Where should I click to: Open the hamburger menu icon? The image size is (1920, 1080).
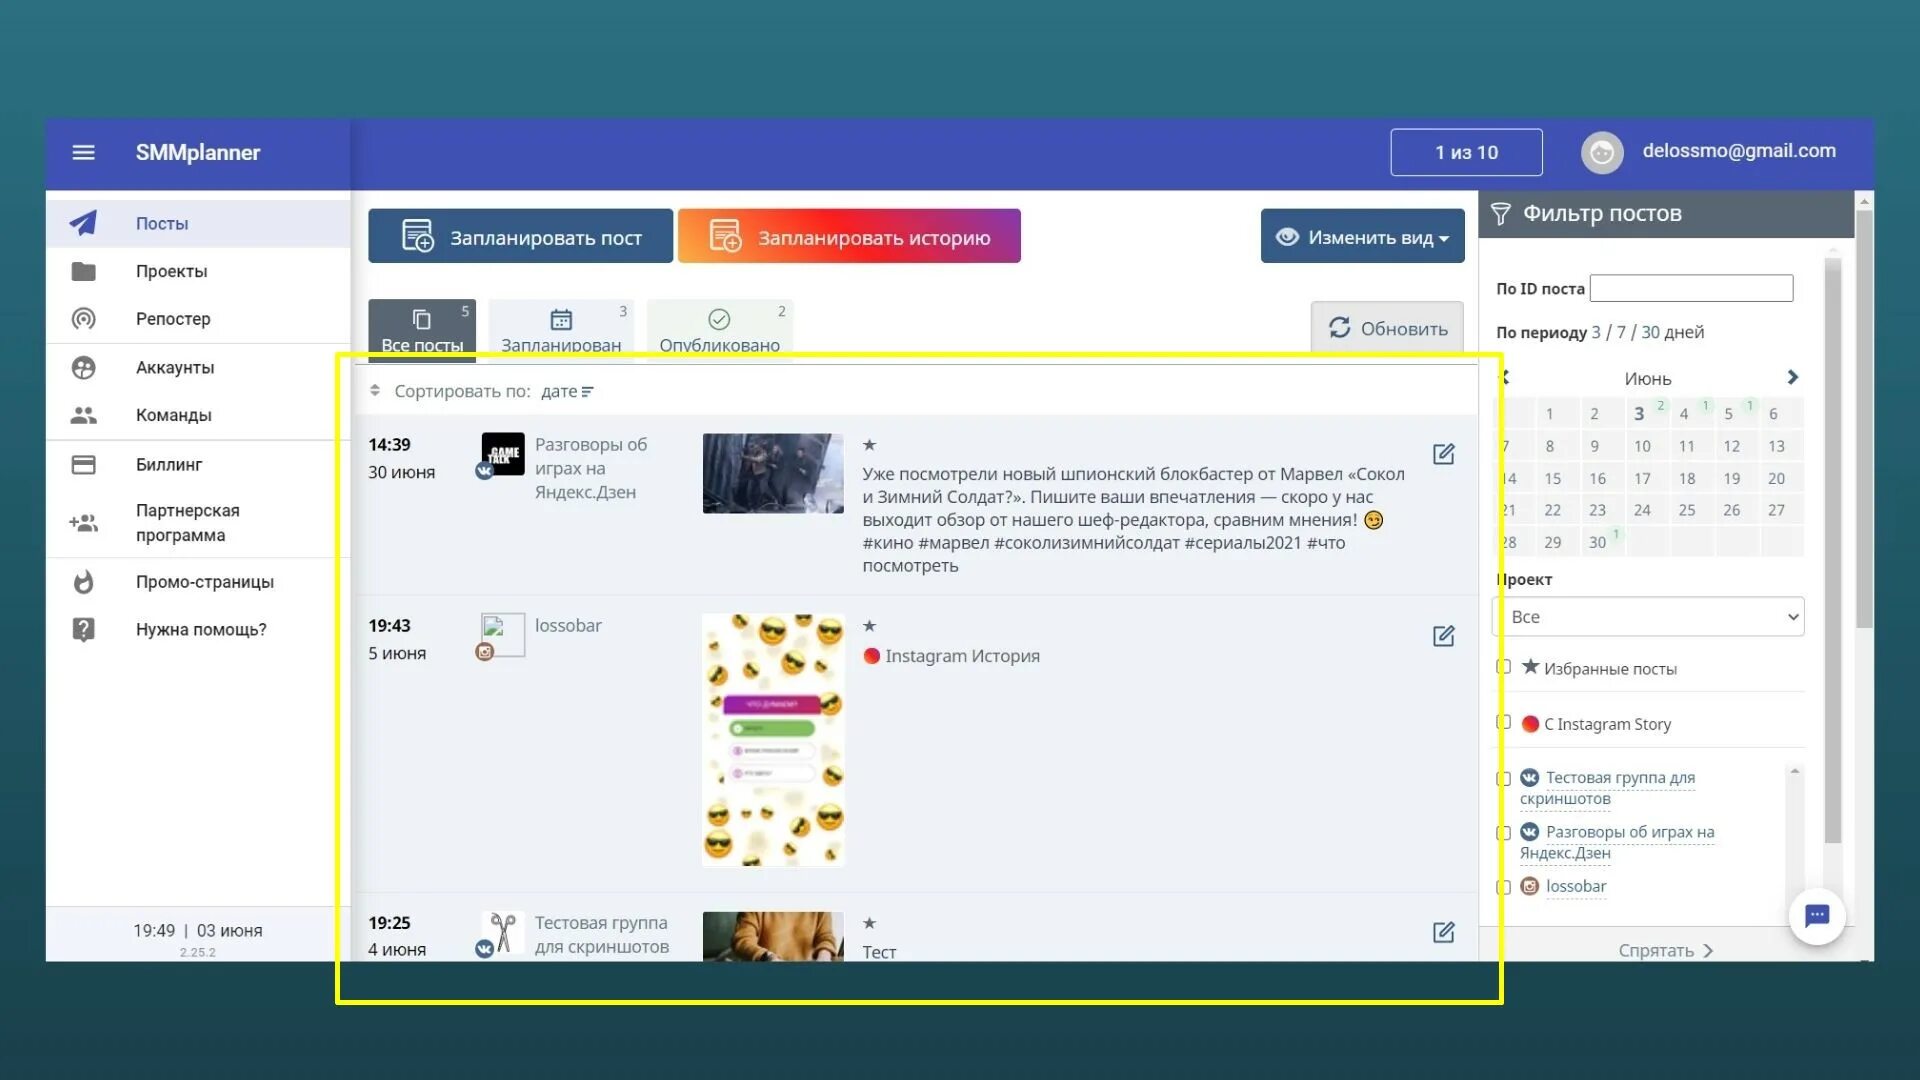[x=83, y=152]
